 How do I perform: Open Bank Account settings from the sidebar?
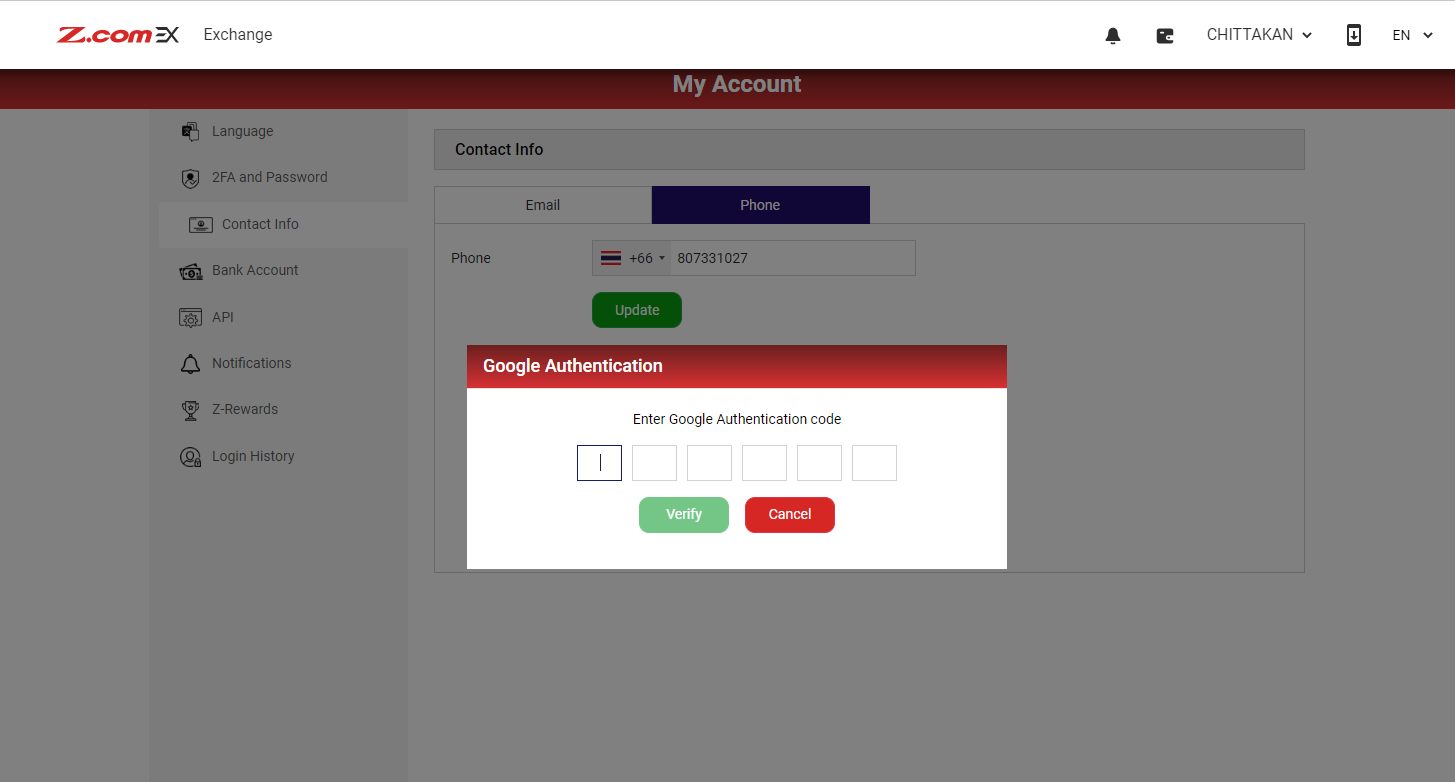pos(190,270)
